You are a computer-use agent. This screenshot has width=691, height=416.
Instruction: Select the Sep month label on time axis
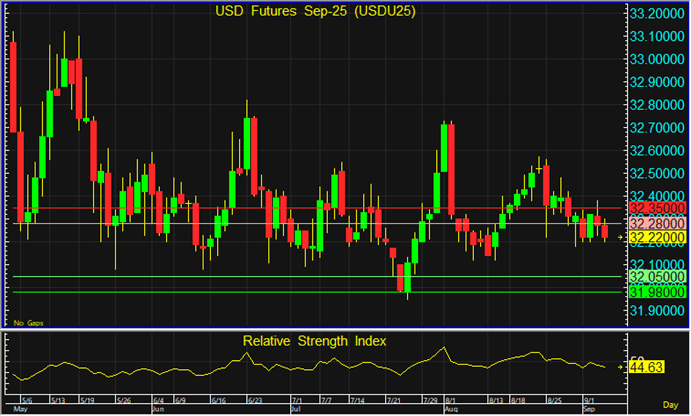pos(588,410)
